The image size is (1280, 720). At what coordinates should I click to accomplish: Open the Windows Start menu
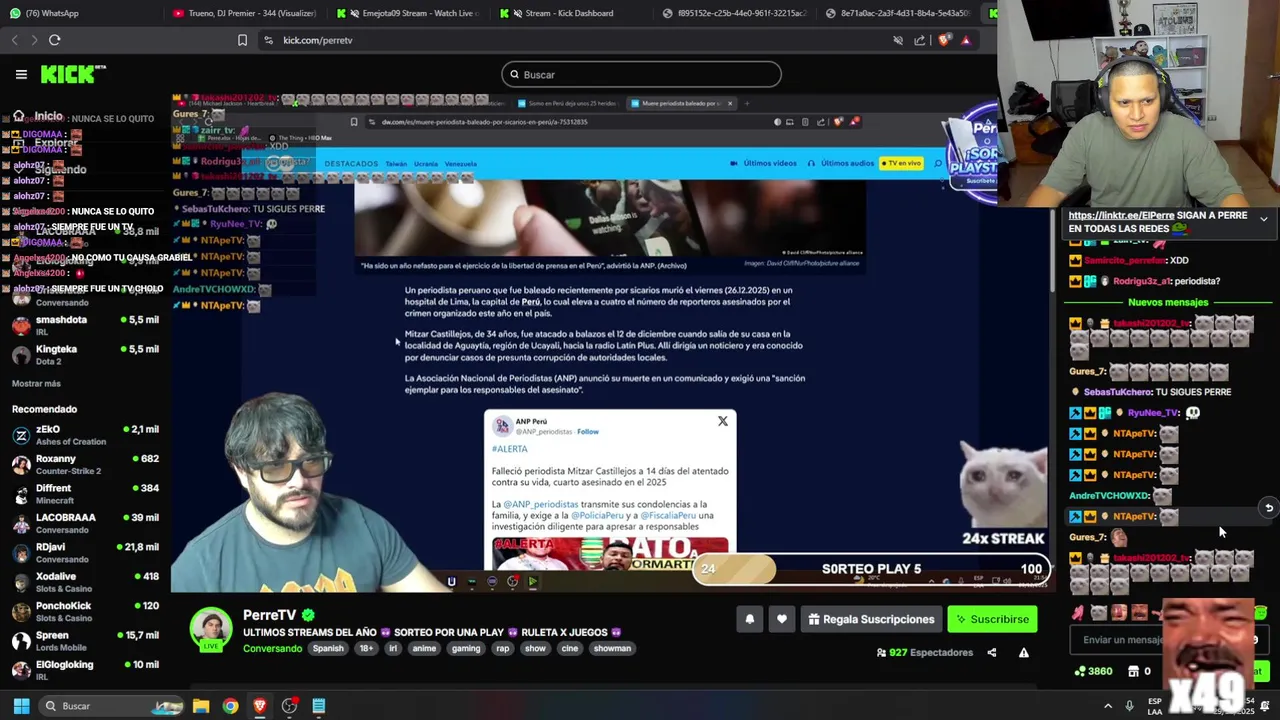pos(21,706)
